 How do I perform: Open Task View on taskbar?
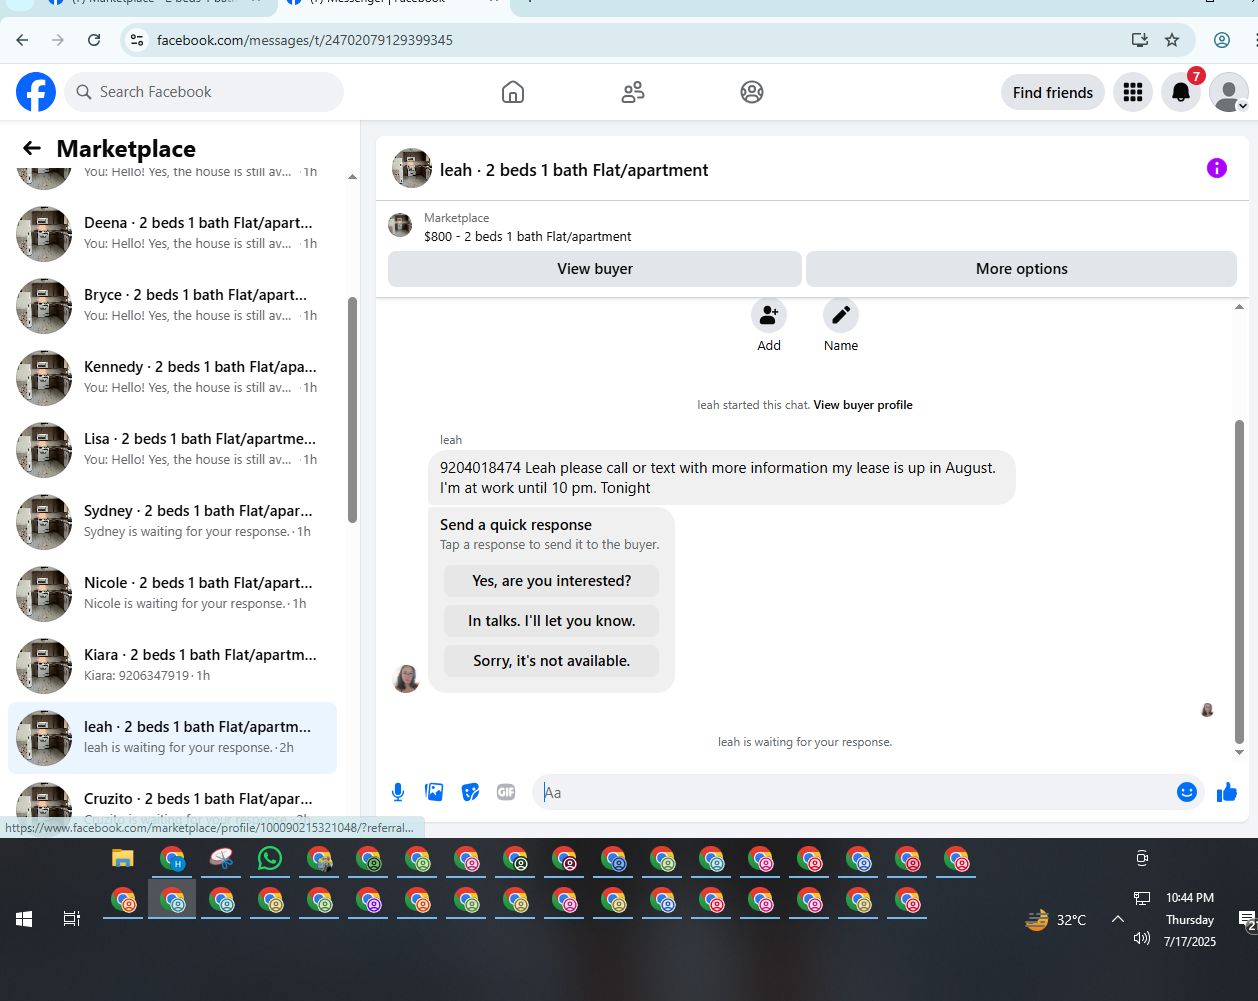click(x=72, y=918)
